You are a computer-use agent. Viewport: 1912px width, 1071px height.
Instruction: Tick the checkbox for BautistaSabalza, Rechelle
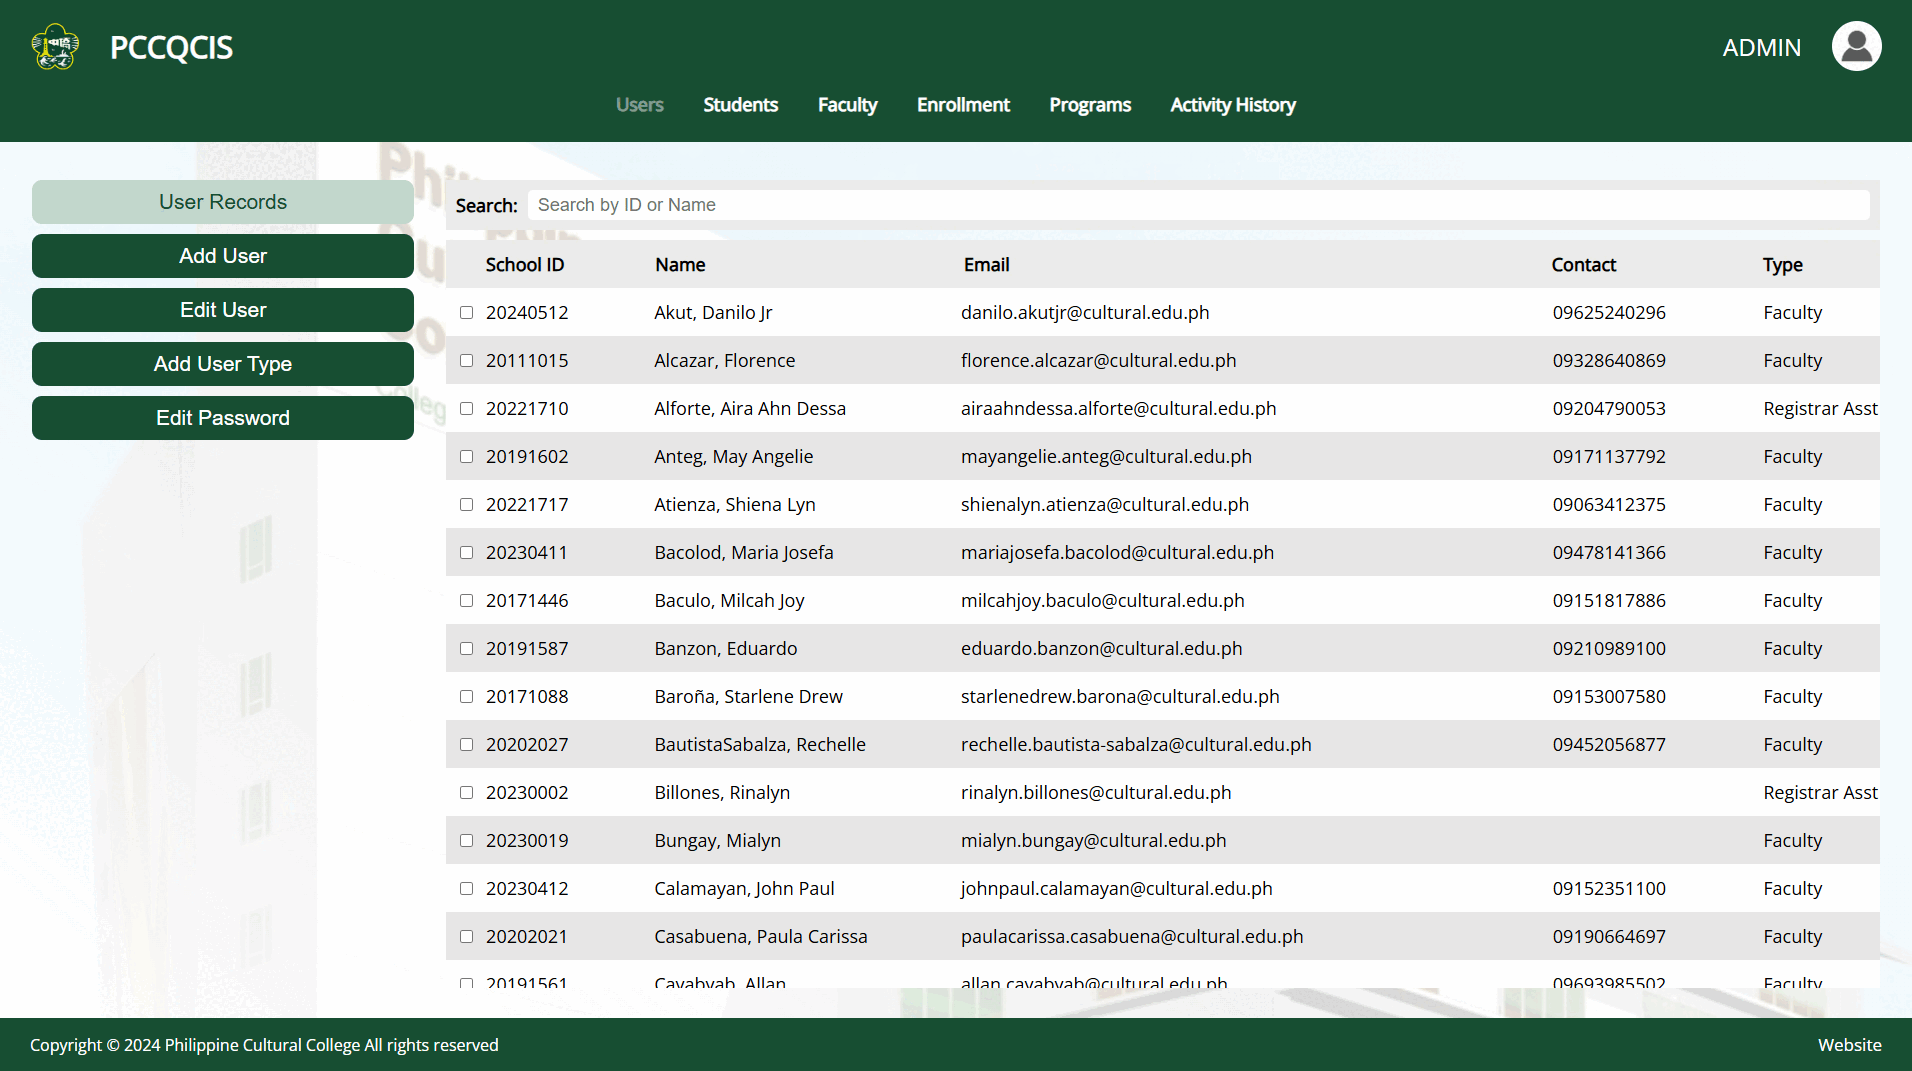(466, 745)
